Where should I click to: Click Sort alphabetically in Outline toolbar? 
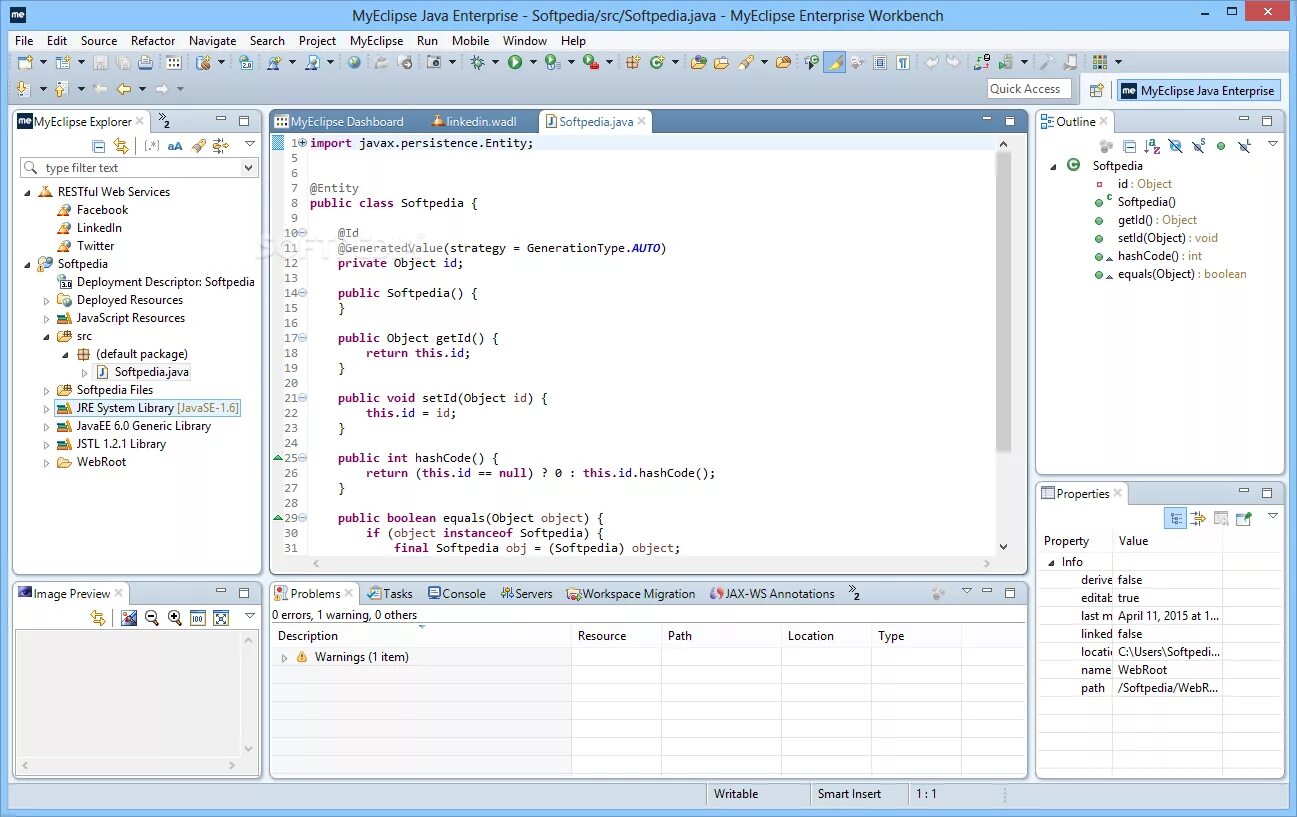coord(1152,146)
